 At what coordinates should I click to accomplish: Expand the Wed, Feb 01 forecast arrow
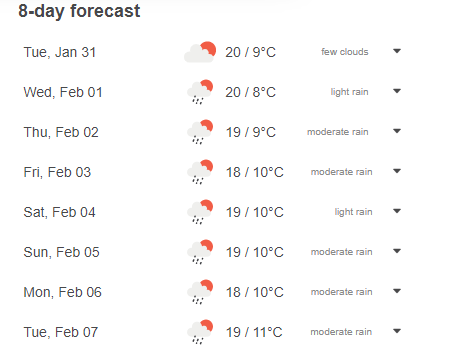[x=397, y=91]
